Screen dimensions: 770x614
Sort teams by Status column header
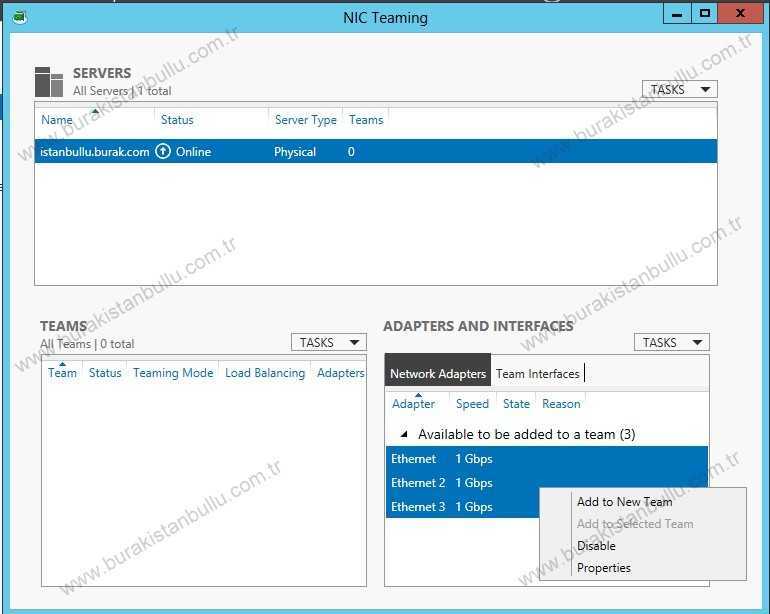pyautogui.click(x=105, y=373)
